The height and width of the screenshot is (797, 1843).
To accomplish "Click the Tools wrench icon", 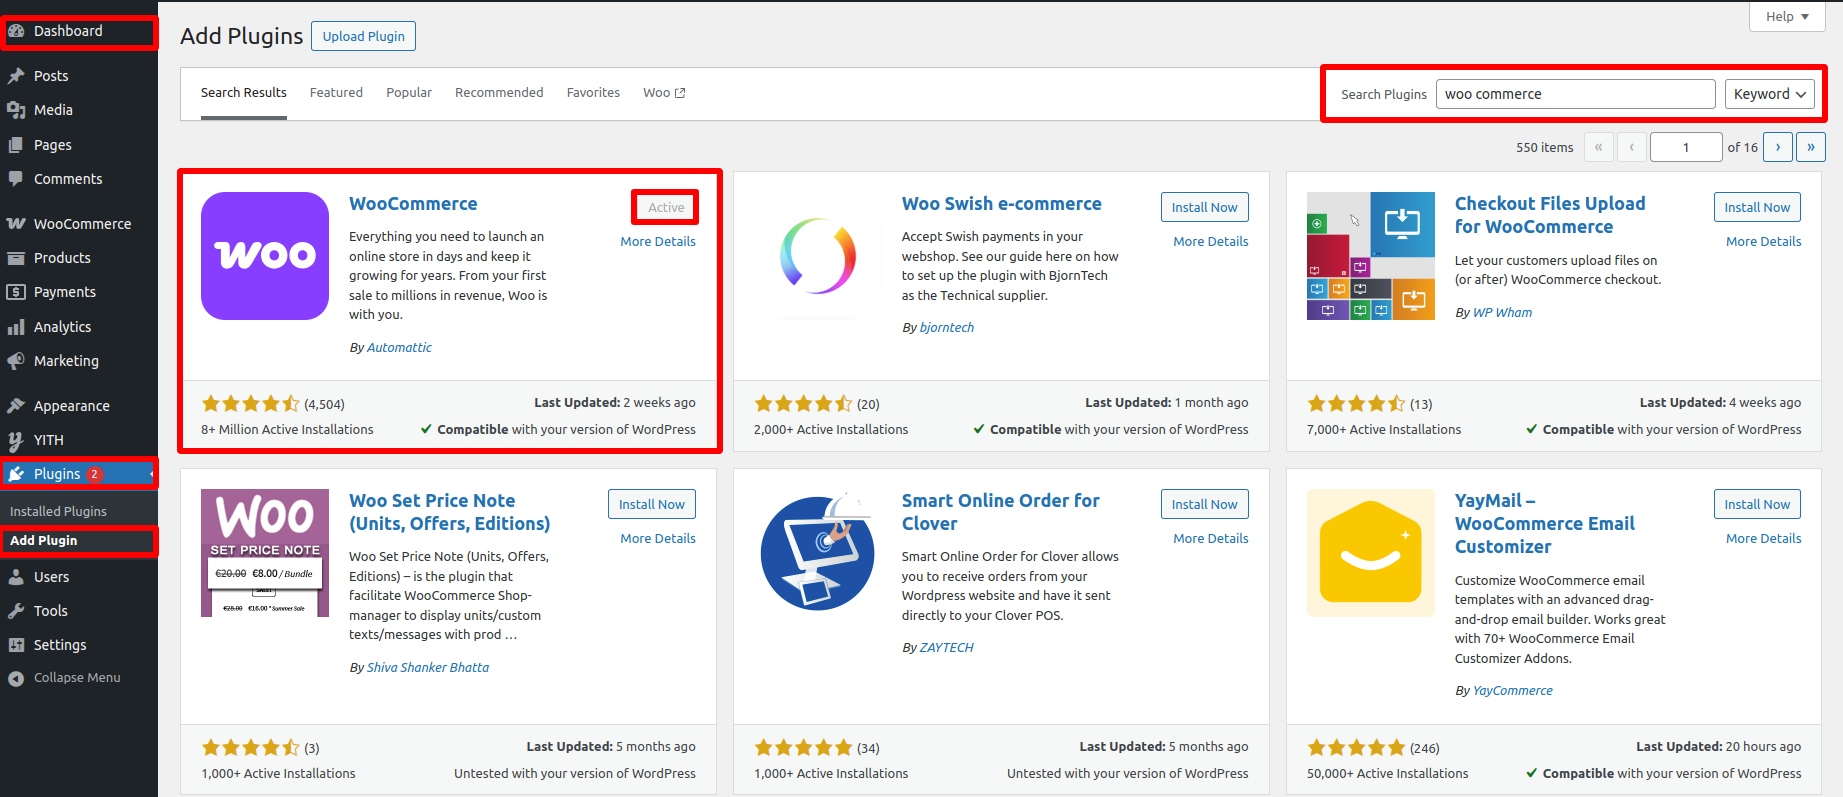I will click(16, 611).
